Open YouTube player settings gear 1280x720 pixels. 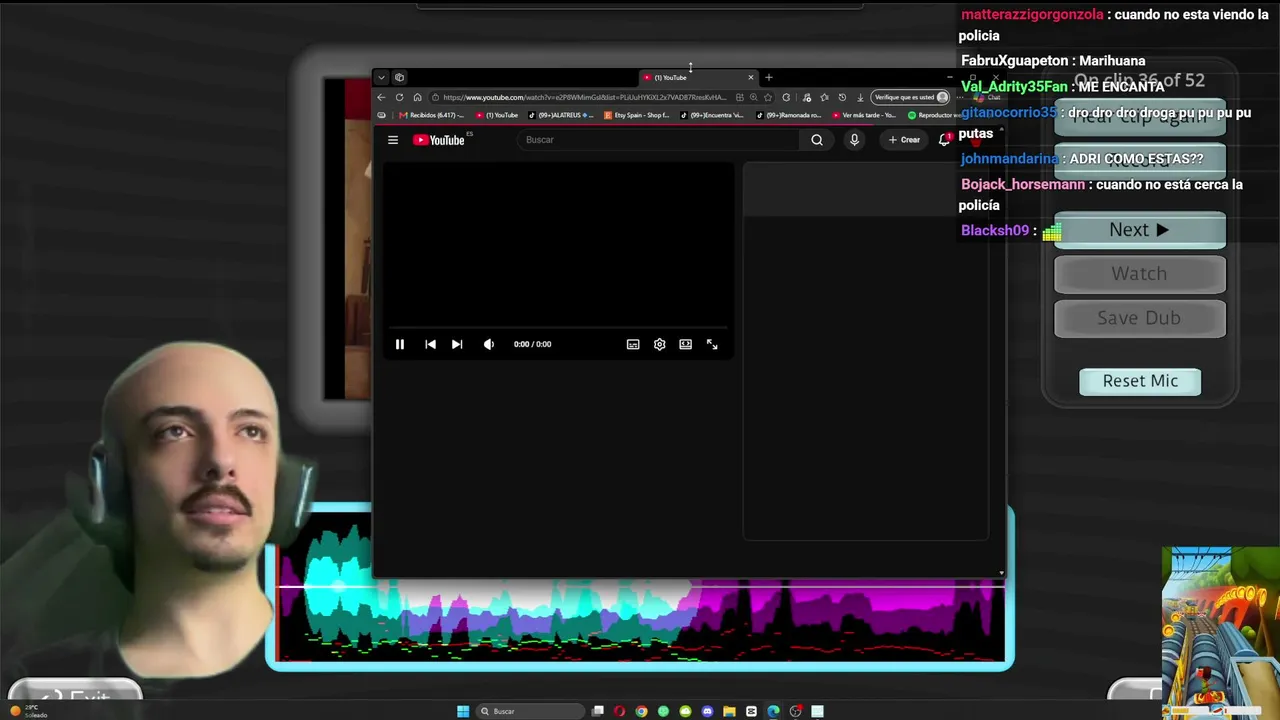[x=659, y=344]
